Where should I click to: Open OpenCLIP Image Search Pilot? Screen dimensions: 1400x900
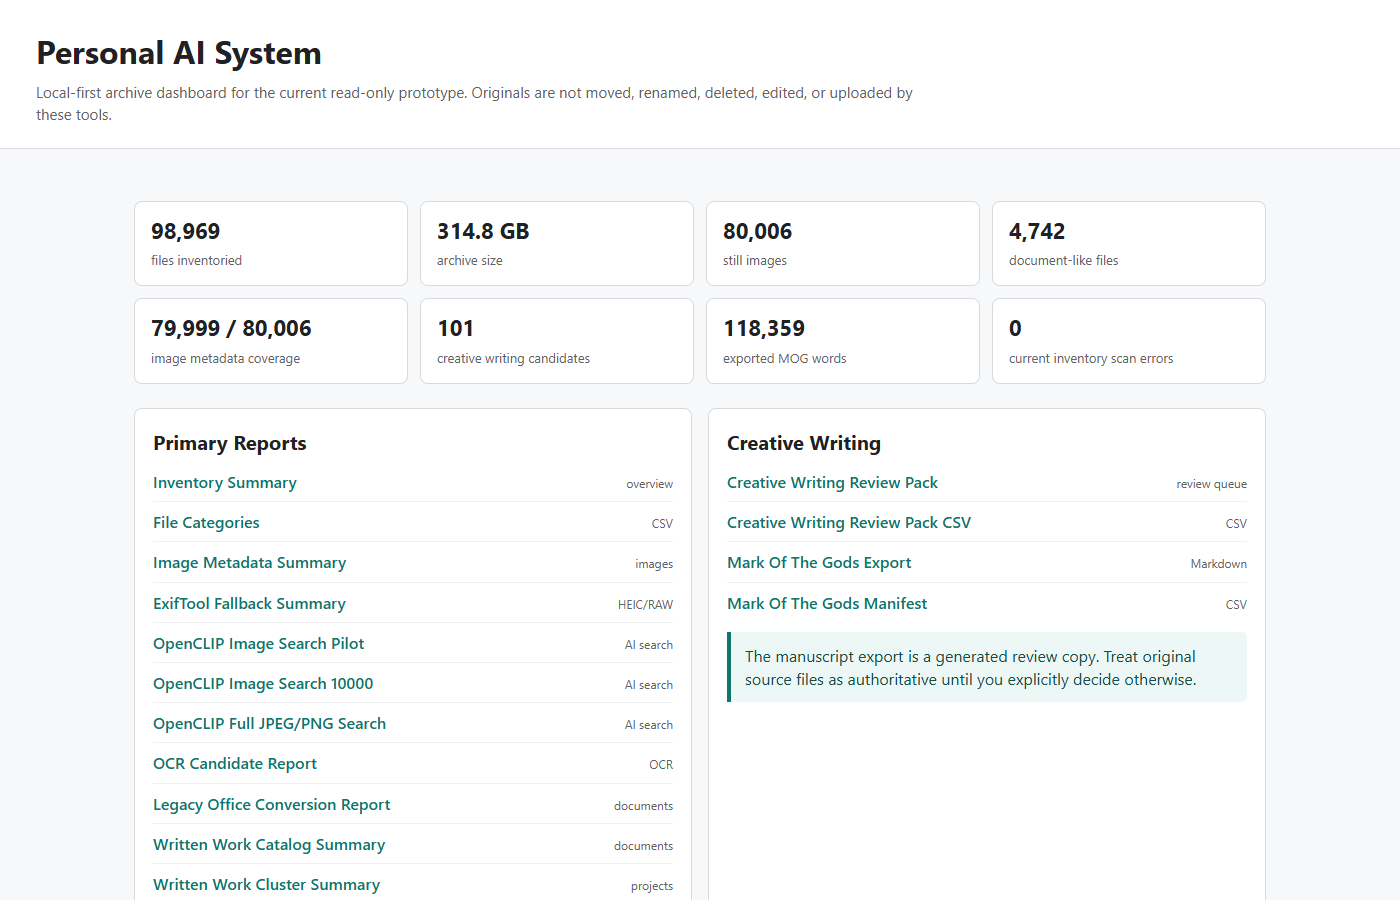258,644
